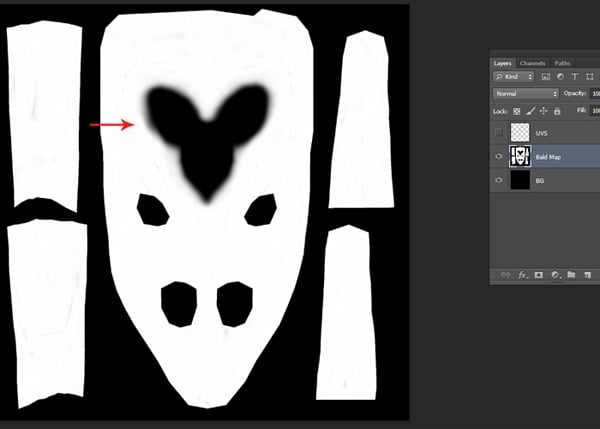
Task: Open the Paths tab
Action: tap(562, 64)
